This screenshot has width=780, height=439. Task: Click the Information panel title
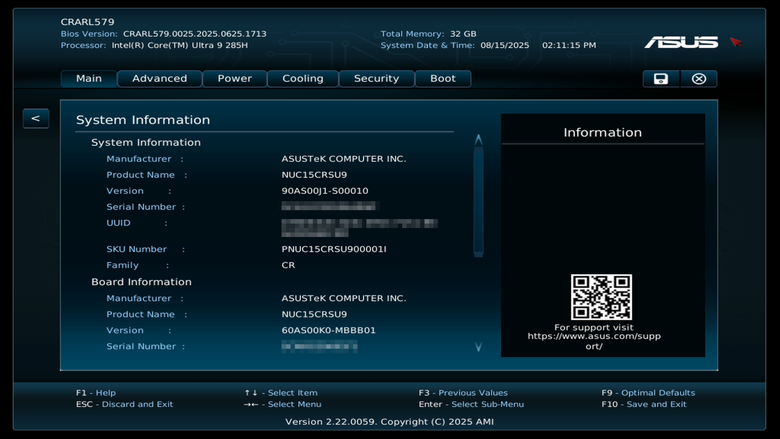point(602,132)
